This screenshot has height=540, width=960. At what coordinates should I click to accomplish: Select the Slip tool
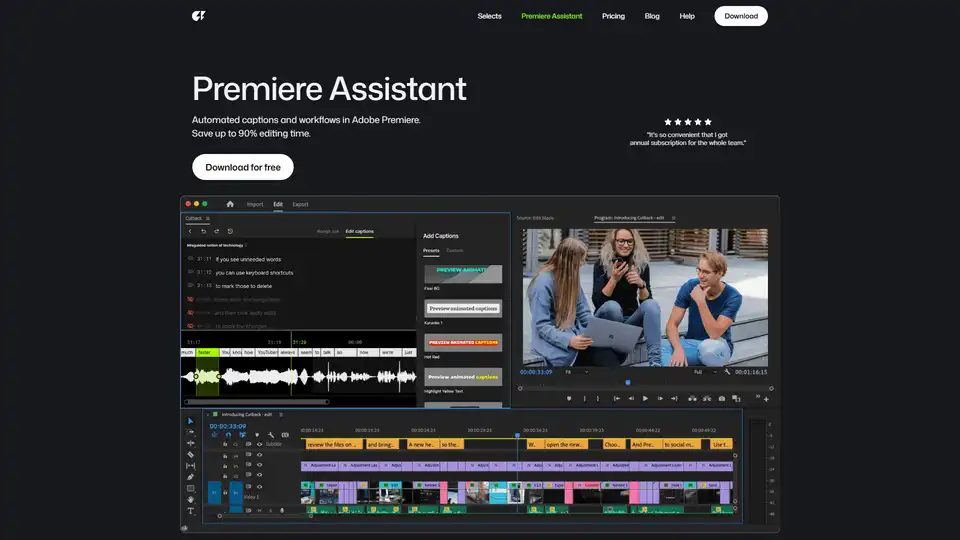tap(190, 466)
